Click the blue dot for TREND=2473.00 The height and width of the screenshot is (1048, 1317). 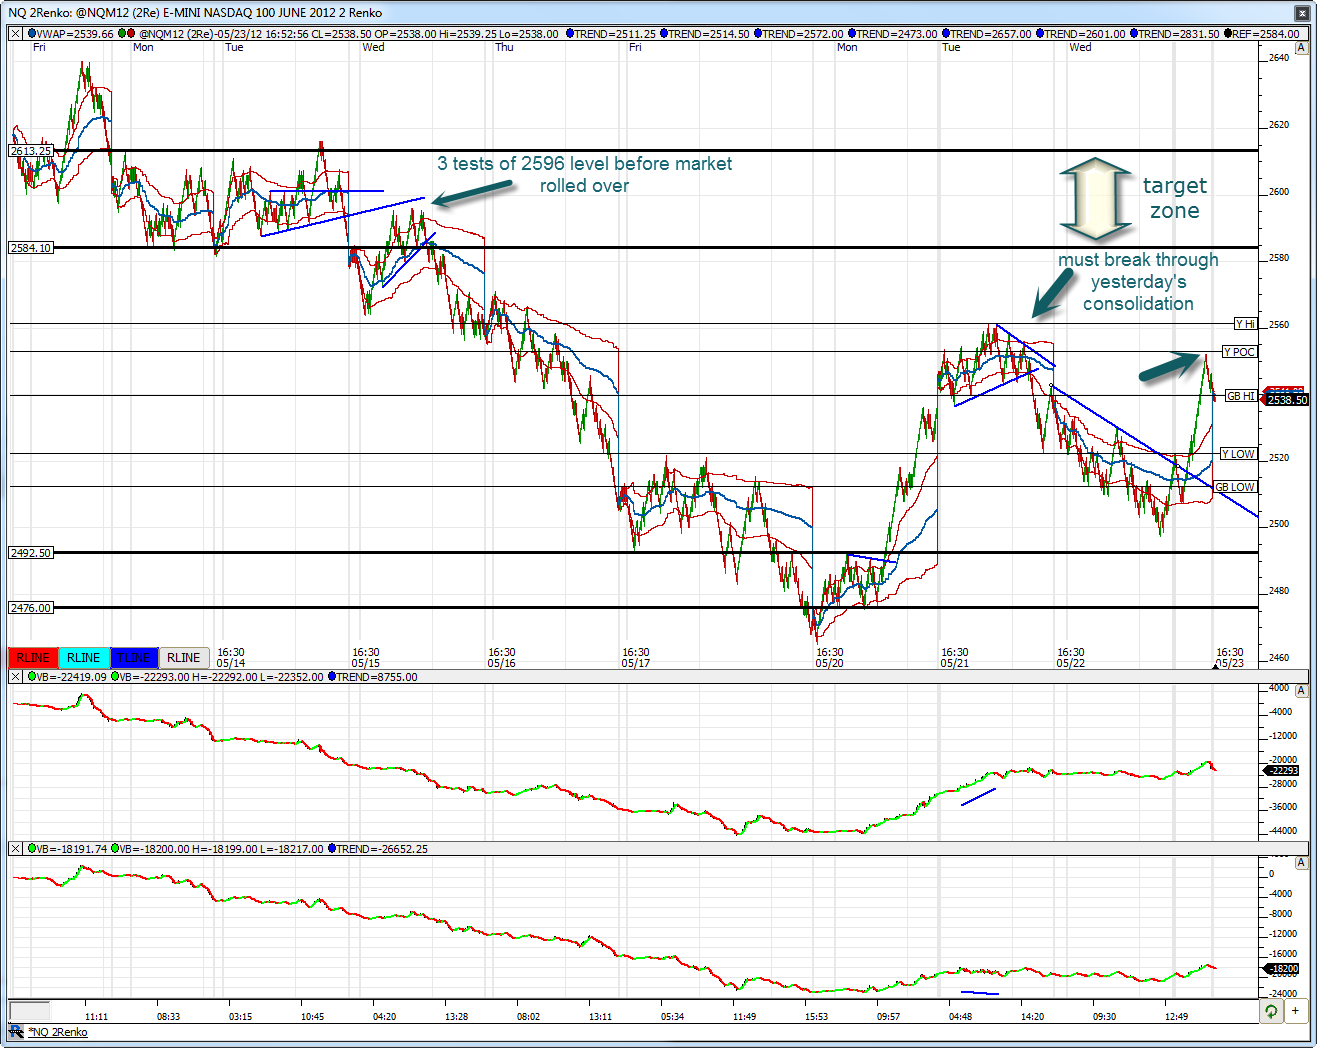(x=852, y=34)
